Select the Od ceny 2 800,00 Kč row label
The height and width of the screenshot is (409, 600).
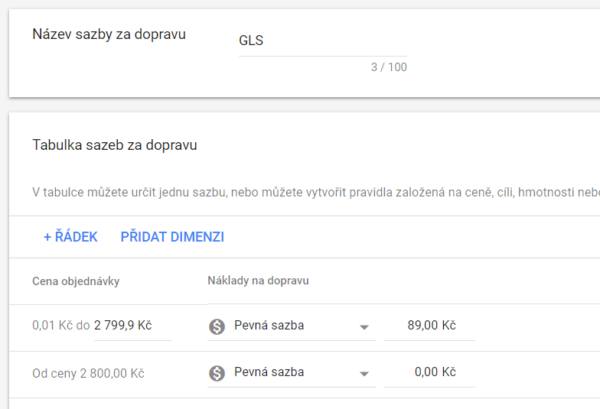[x=88, y=373]
